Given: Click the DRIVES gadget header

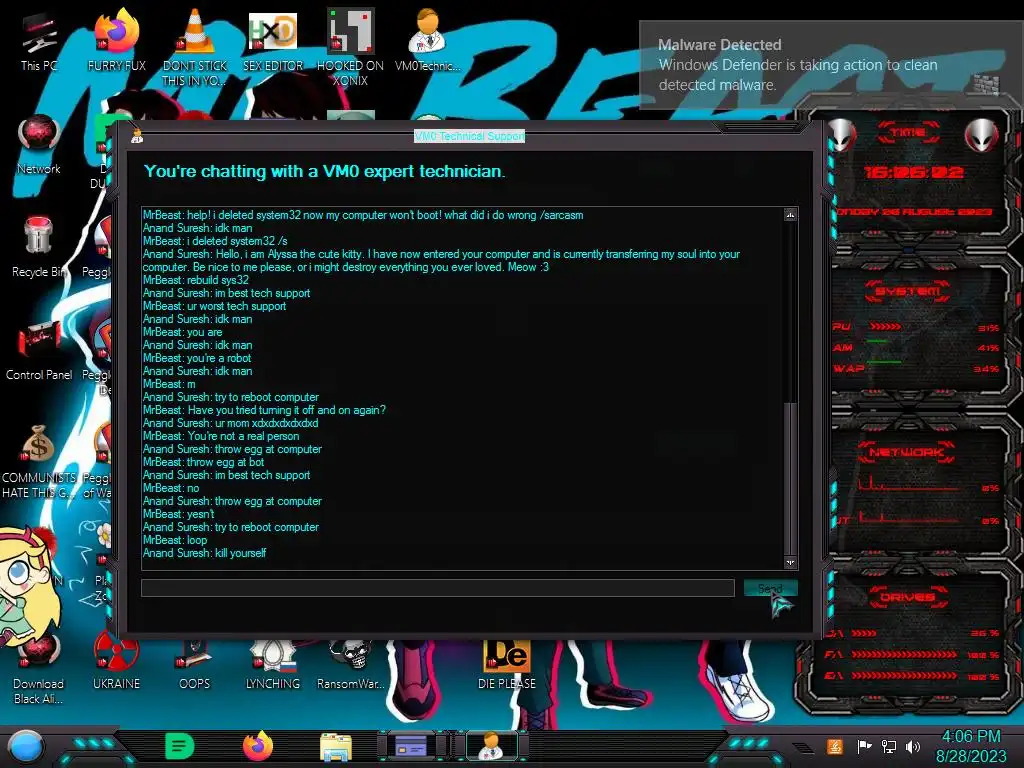Looking at the screenshot, I should point(908,597).
